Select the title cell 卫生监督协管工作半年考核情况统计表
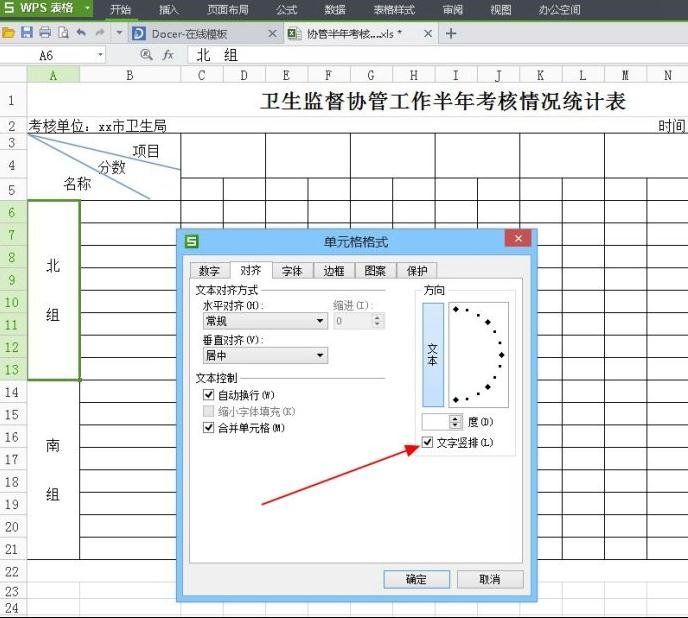Viewport: 688px width, 618px height. (x=442, y=101)
